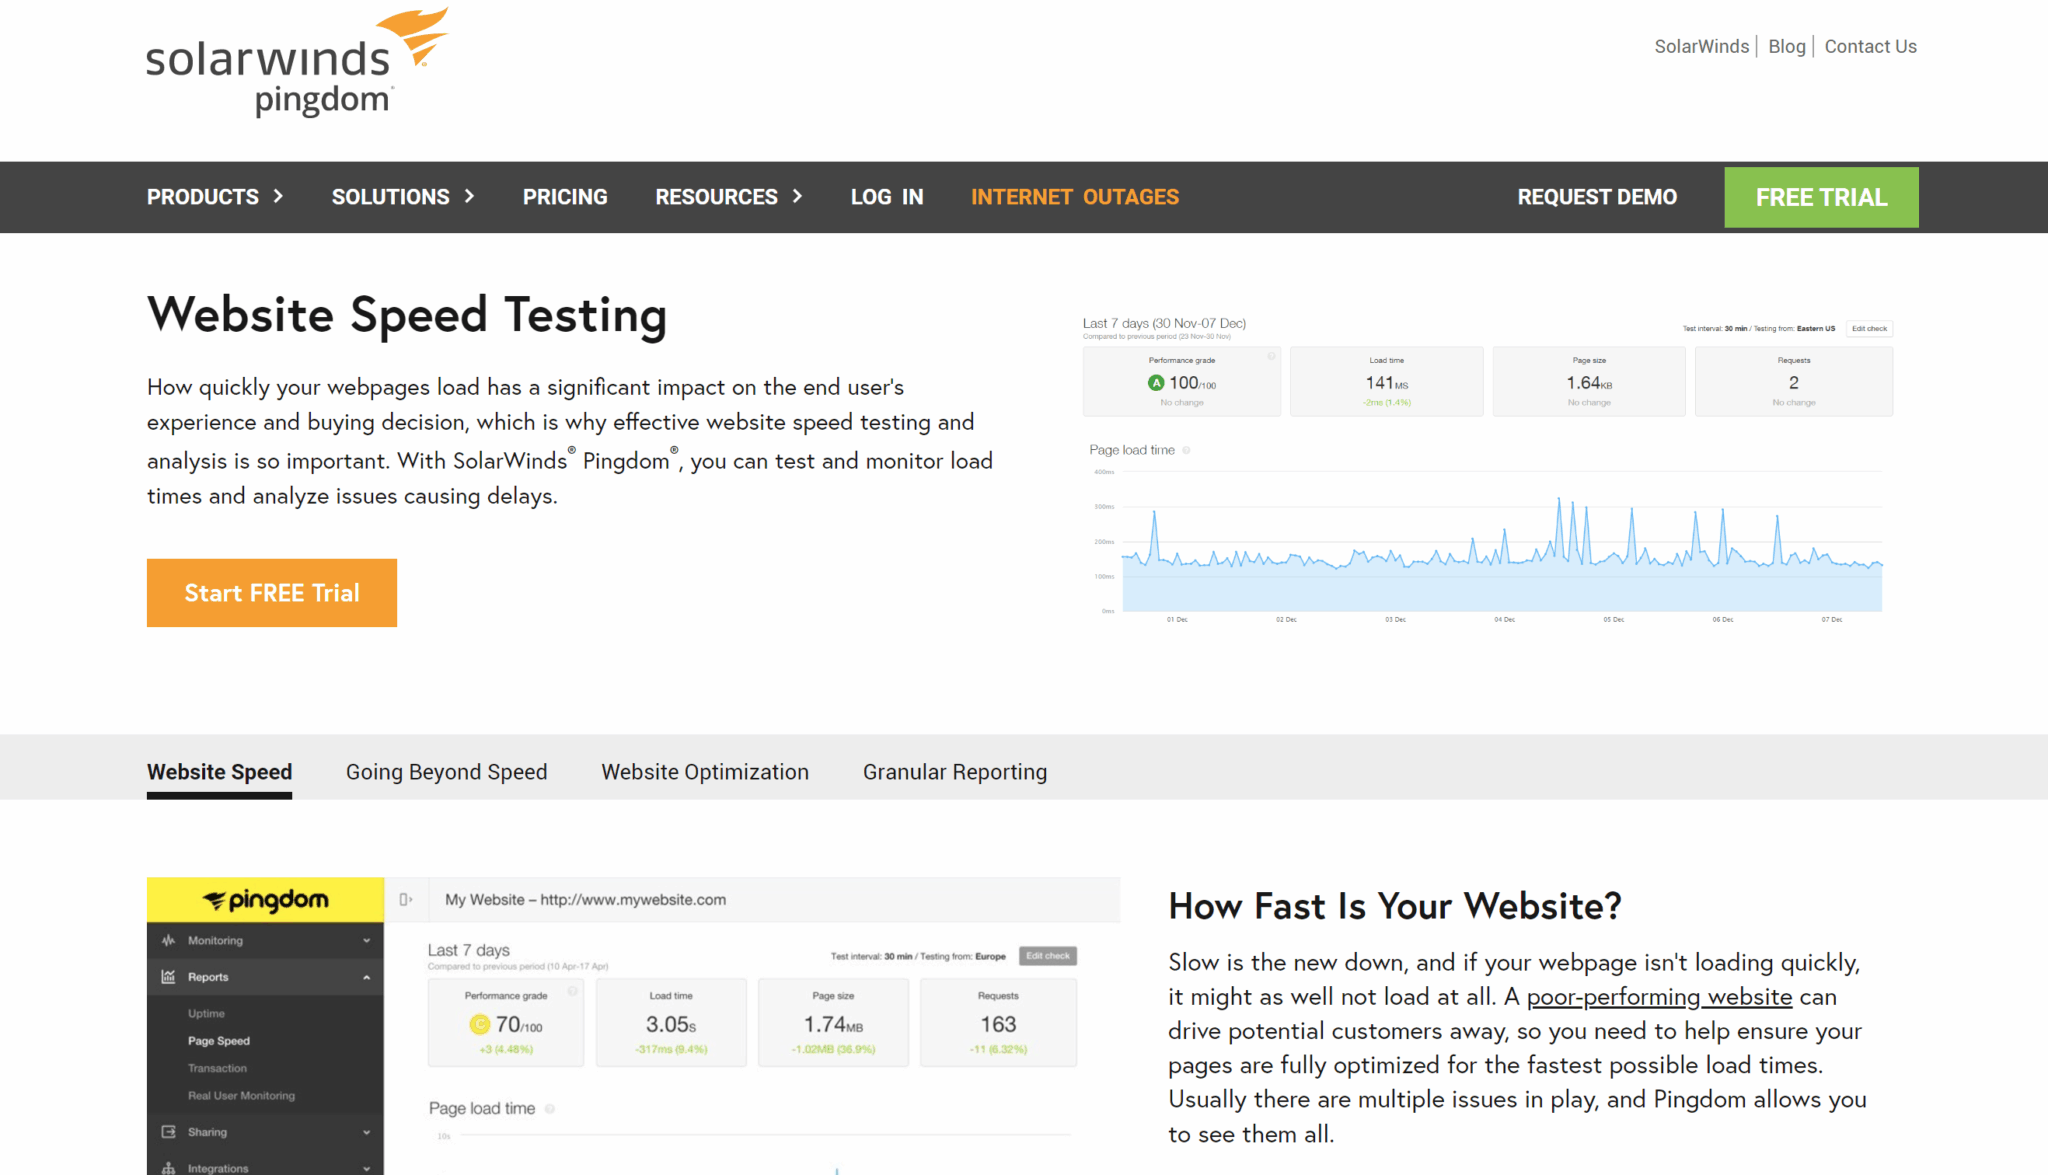Select Page Speed in the Reports list

click(x=219, y=1041)
